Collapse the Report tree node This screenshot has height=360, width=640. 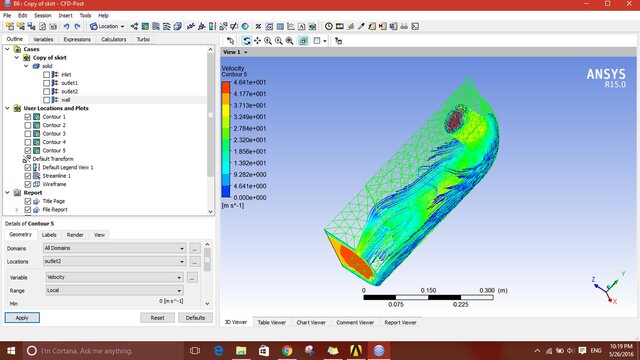coord(7,193)
